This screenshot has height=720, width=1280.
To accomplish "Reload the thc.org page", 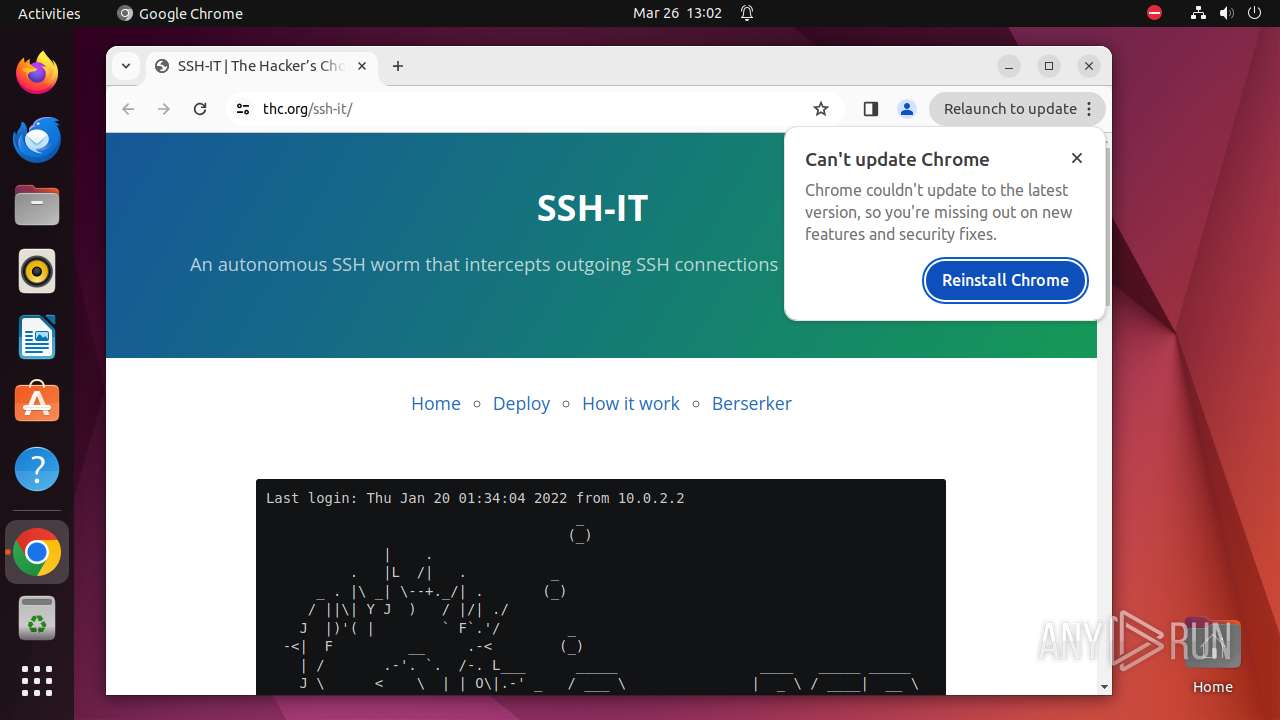I will pyautogui.click(x=200, y=109).
